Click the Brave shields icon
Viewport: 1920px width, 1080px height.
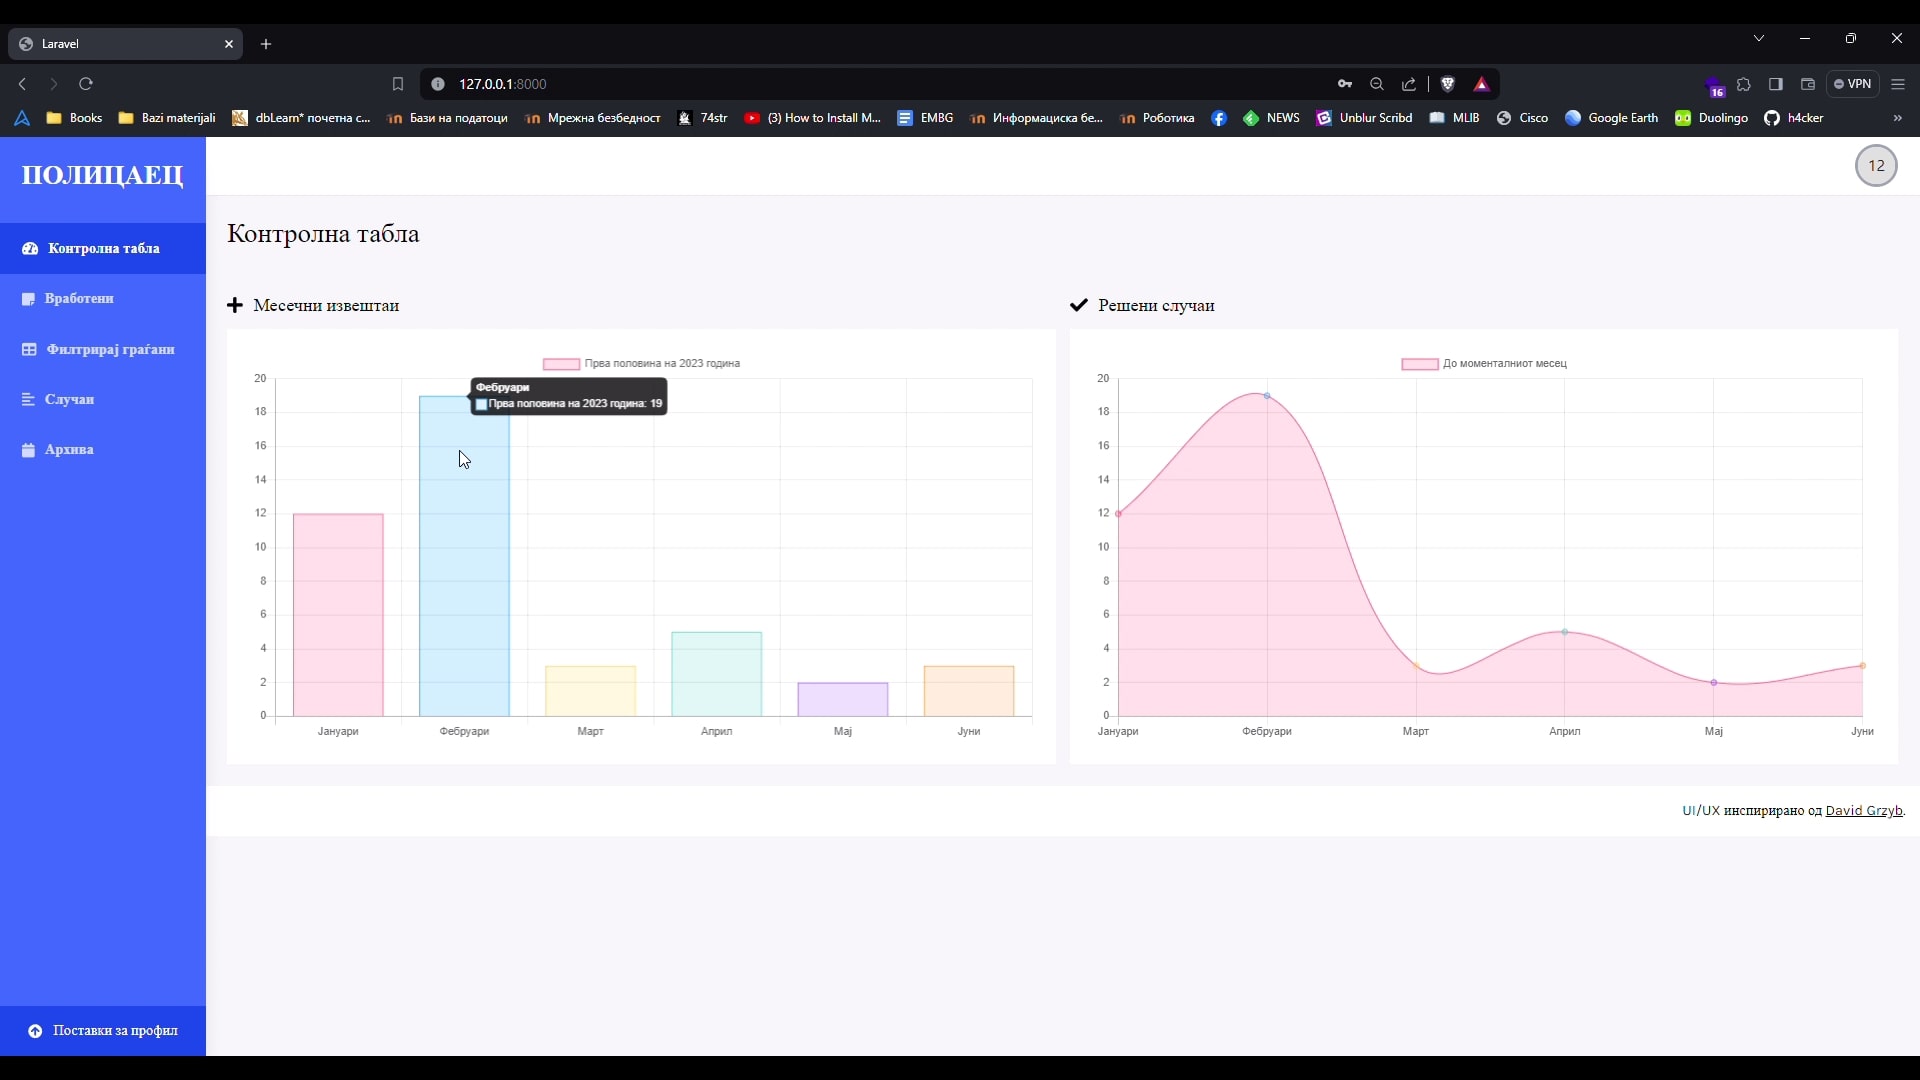tap(1447, 84)
